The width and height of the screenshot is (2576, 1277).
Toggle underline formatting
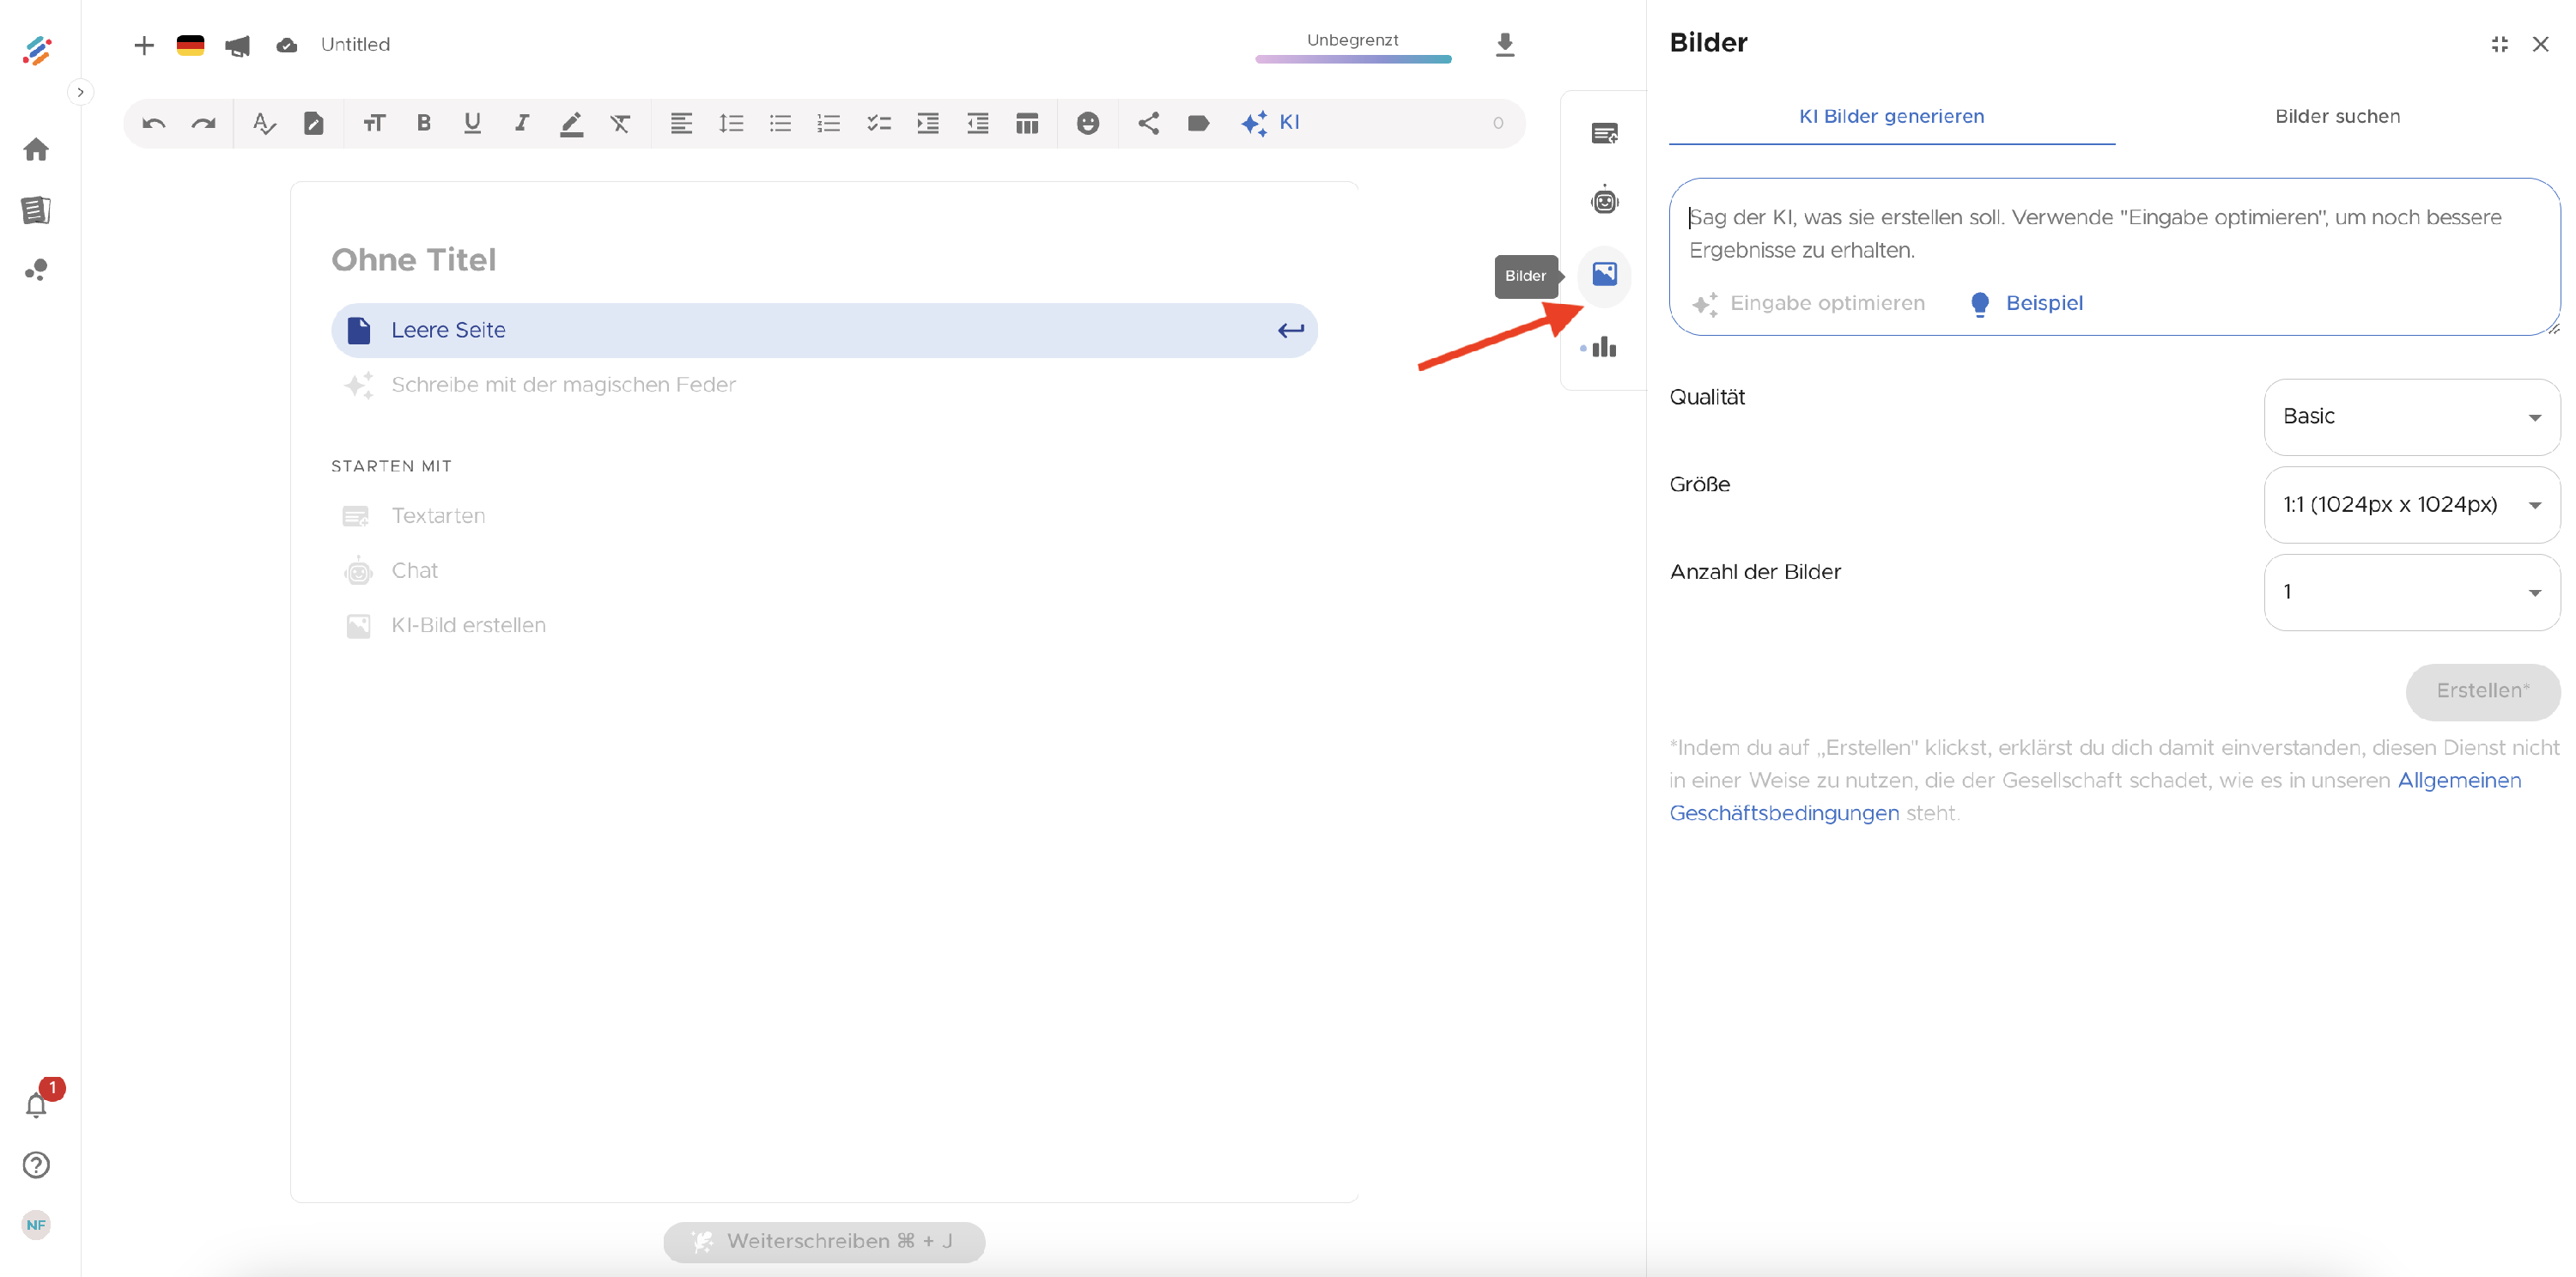472,123
